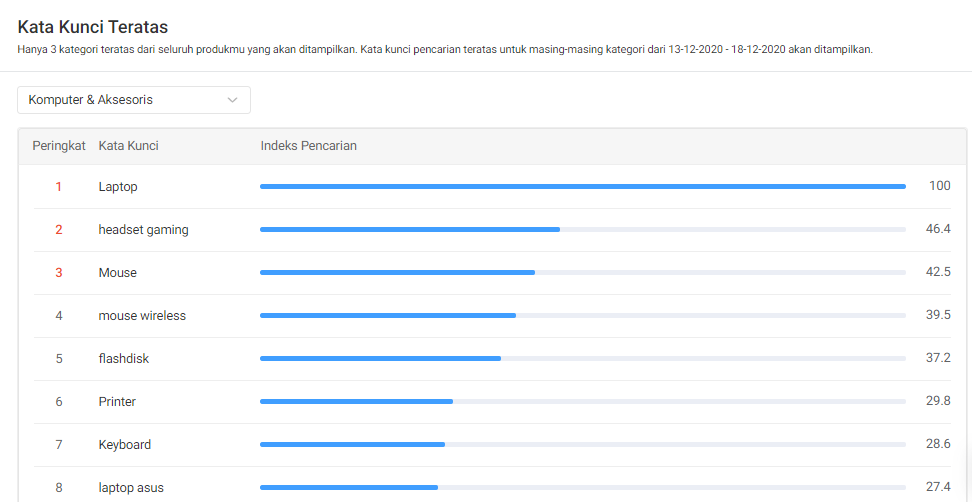This screenshot has height=502, width=972.
Task: Select the laptop asus keyword
Action: [131, 488]
